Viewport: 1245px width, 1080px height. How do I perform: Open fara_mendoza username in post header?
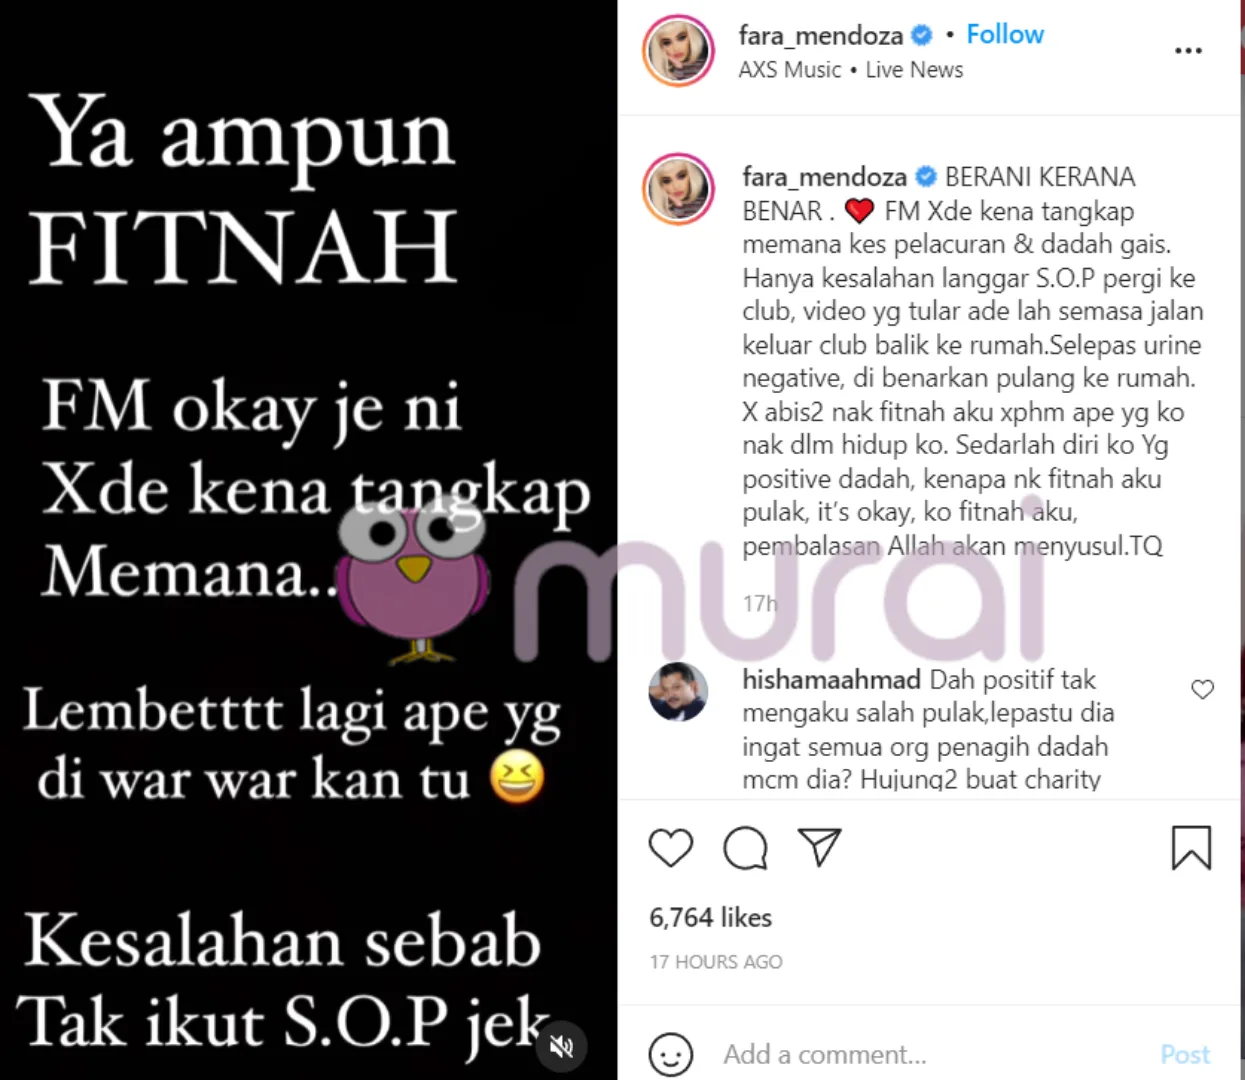821,36
